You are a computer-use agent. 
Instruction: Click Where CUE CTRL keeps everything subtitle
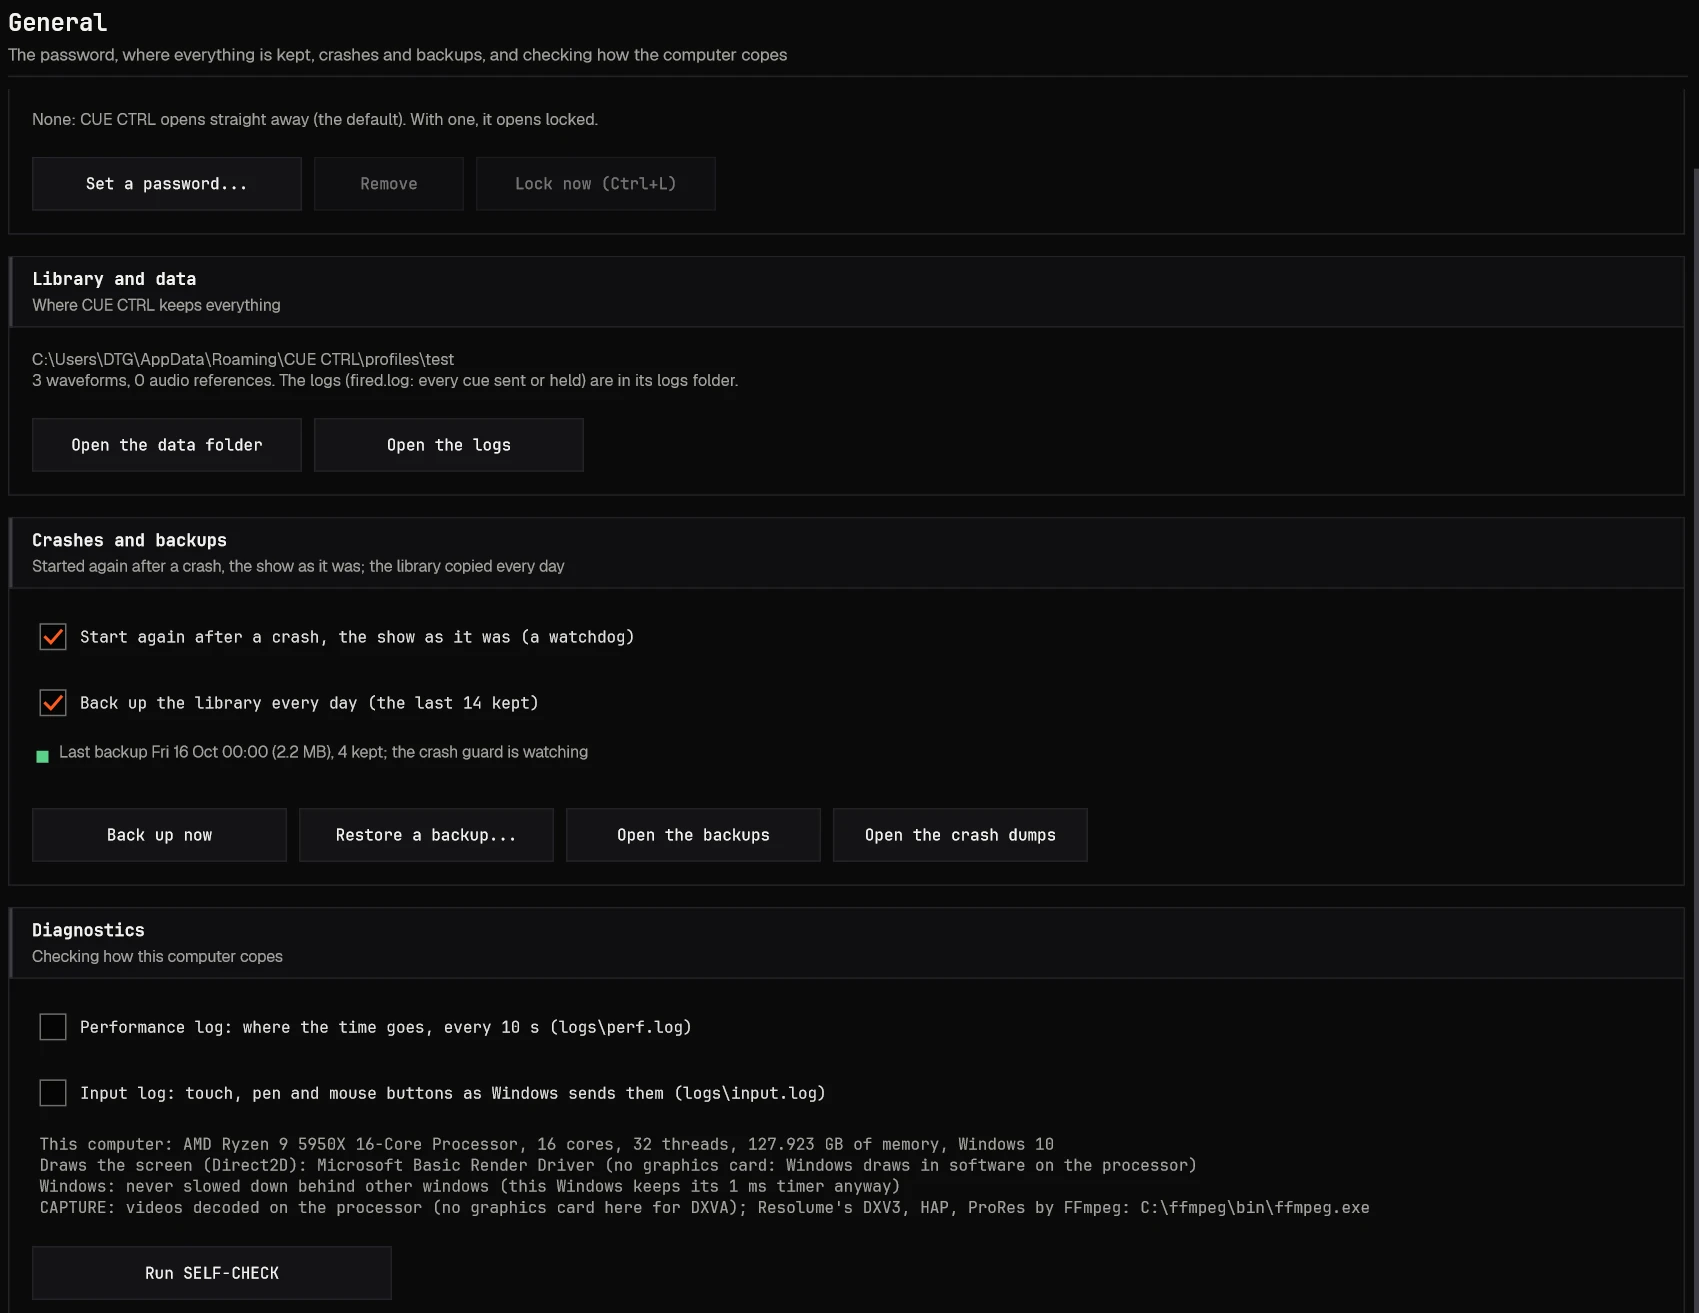156,305
